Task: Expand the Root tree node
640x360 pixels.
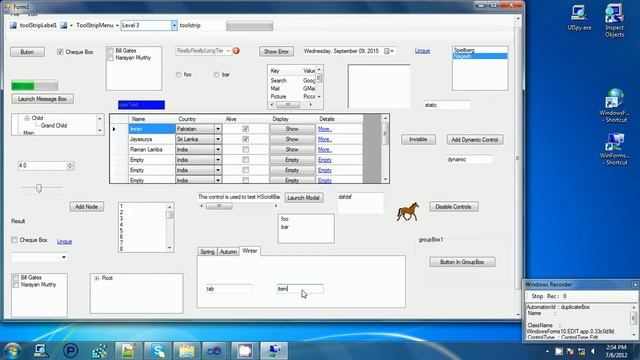Action: pyautogui.click(x=97, y=278)
